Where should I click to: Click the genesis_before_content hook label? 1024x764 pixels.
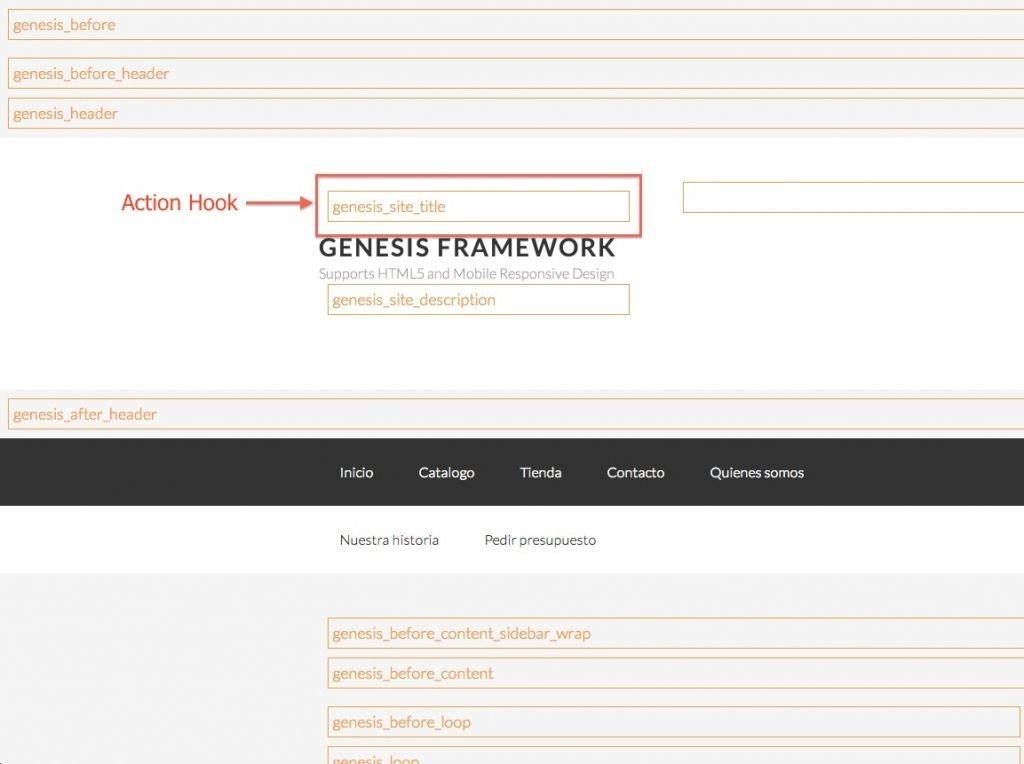pyautogui.click(x=413, y=674)
